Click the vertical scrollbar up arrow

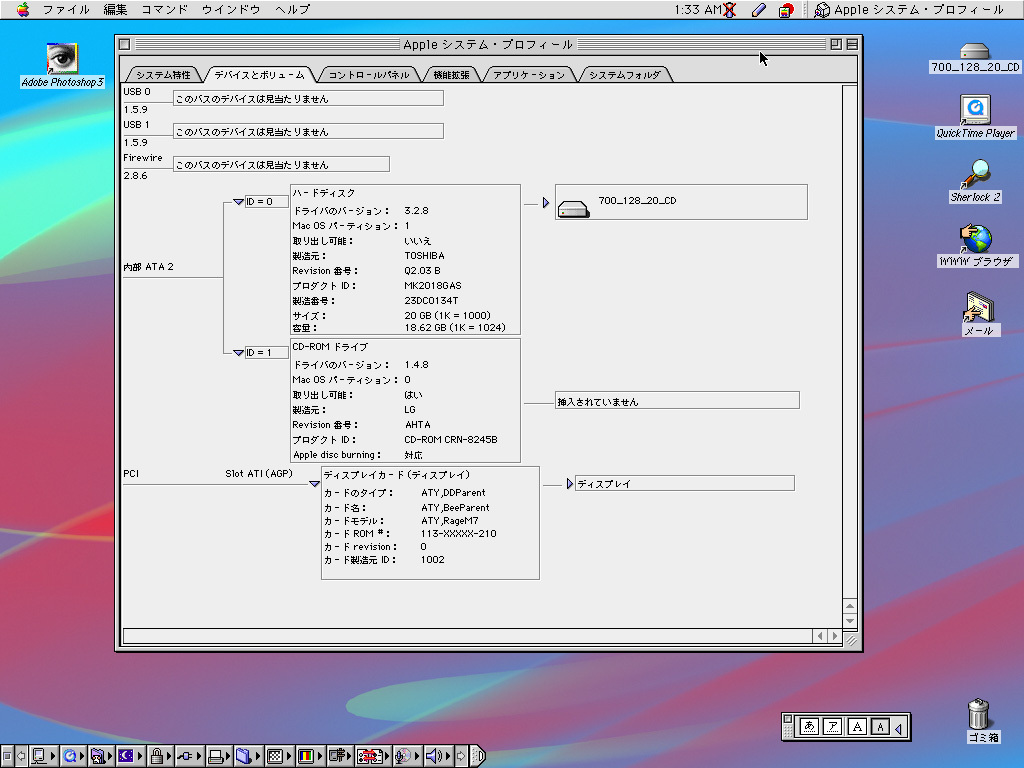tap(850, 605)
